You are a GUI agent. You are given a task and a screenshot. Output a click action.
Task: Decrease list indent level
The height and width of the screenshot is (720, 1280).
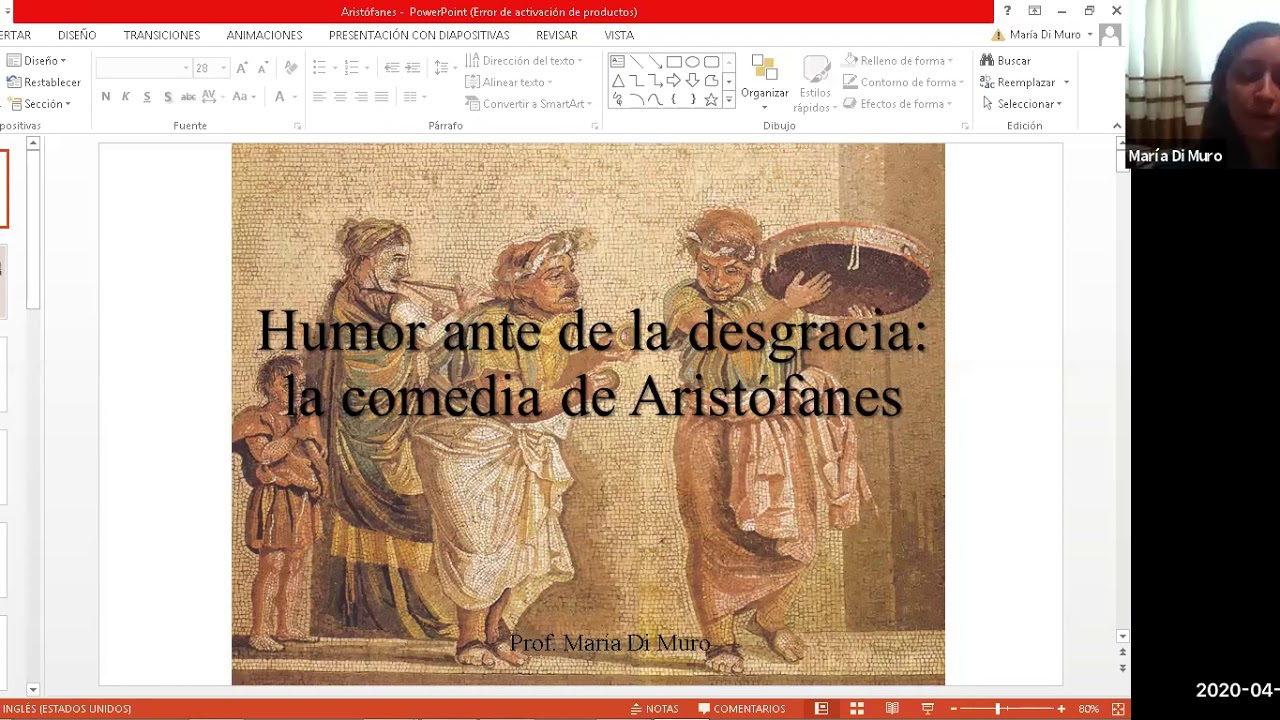point(392,68)
